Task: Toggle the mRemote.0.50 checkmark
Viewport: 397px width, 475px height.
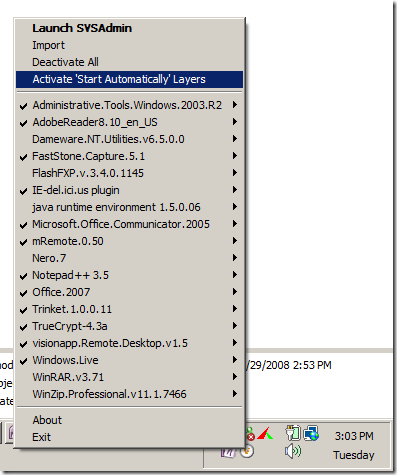Action: click(x=23, y=242)
